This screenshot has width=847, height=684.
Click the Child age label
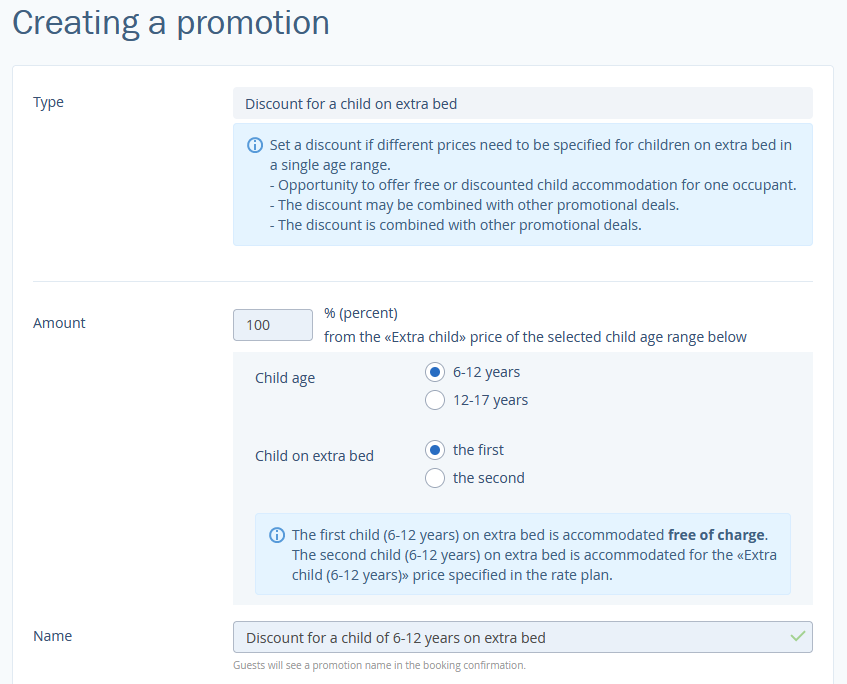click(x=285, y=378)
